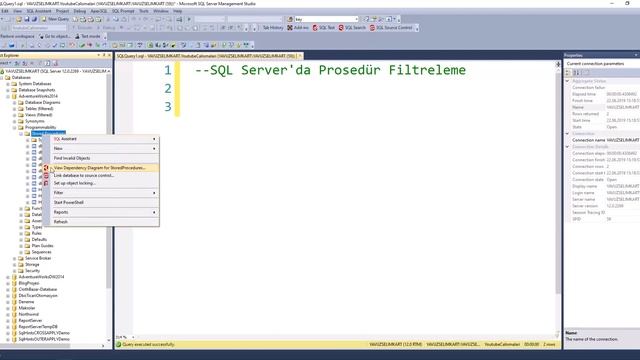Expand the Synonyms node
Image resolution: width=640 pixels, height=360 pixels.
click(x=14, y=121)
